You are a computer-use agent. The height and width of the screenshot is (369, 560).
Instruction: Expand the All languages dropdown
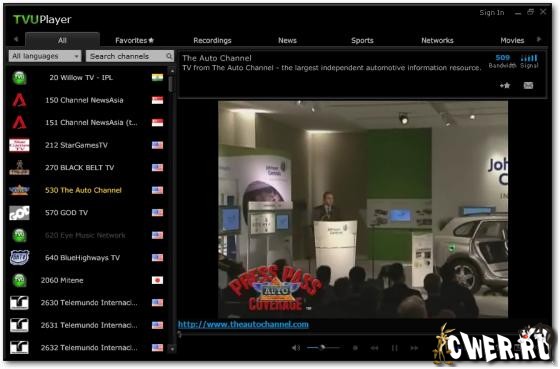(x=45, y=56)
